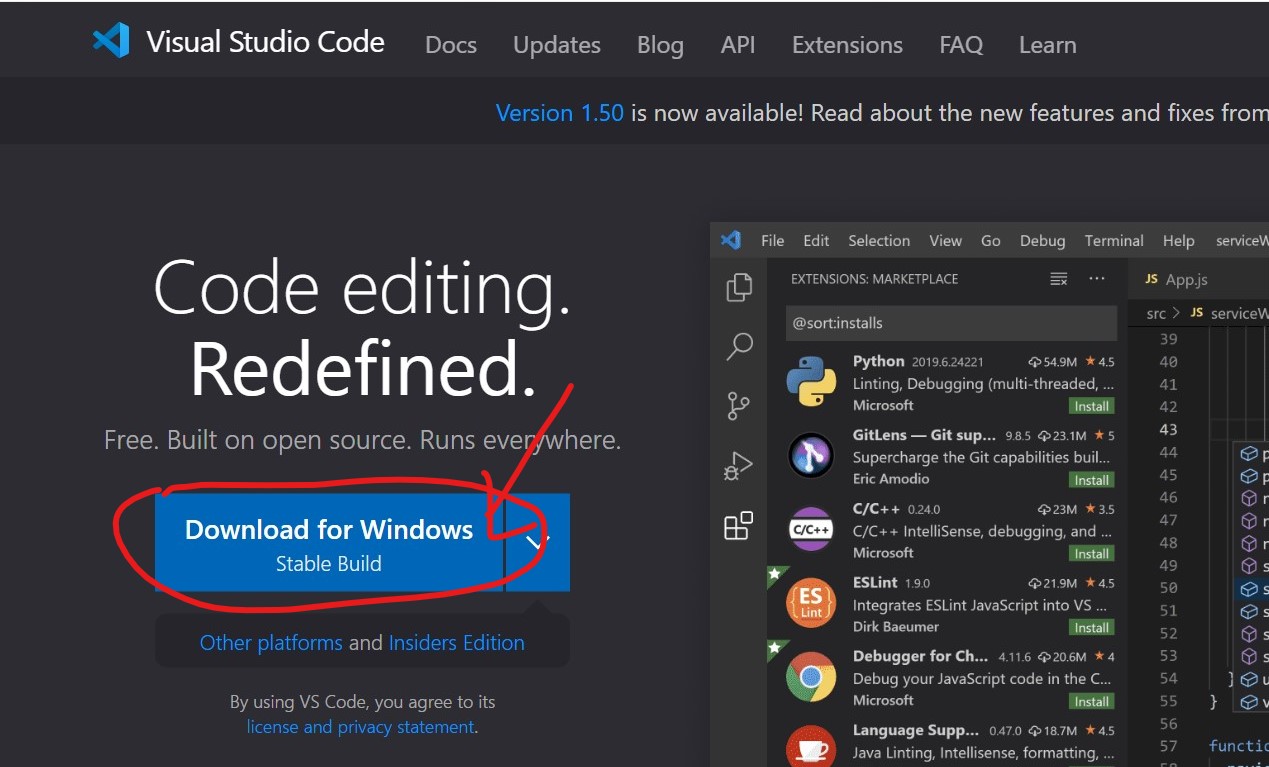Click the Eric Amodio publisher name
1269x767 pixels.
click(x=891, y=479)
